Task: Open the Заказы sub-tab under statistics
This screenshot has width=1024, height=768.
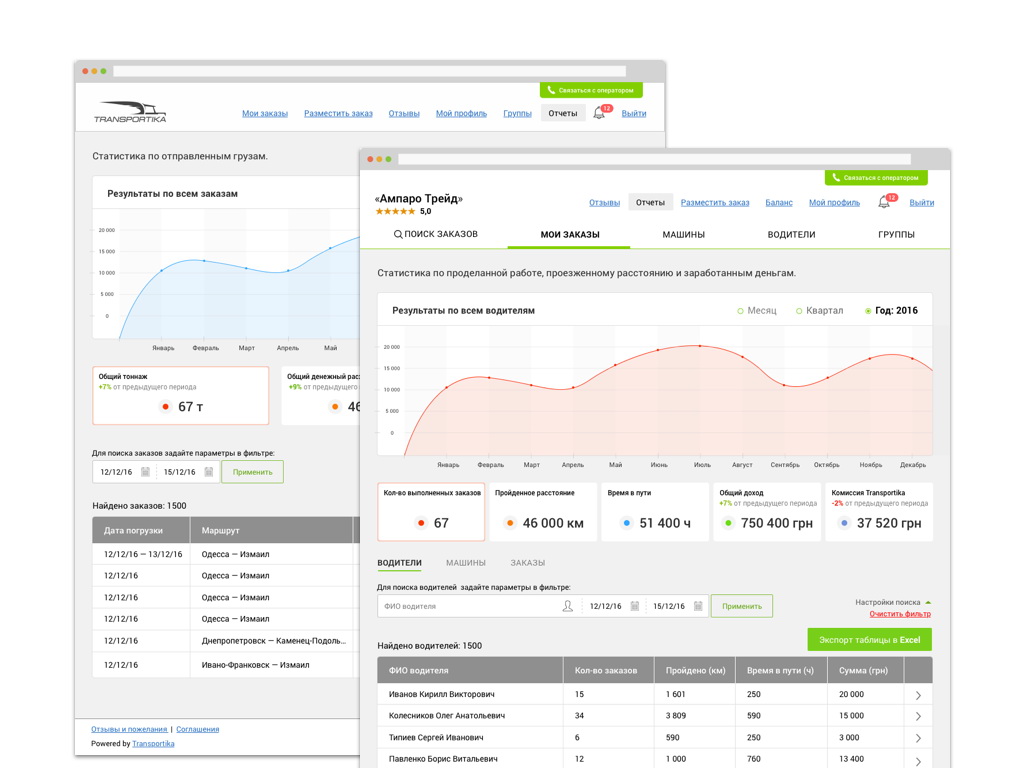Action: [x=527, y=563]
